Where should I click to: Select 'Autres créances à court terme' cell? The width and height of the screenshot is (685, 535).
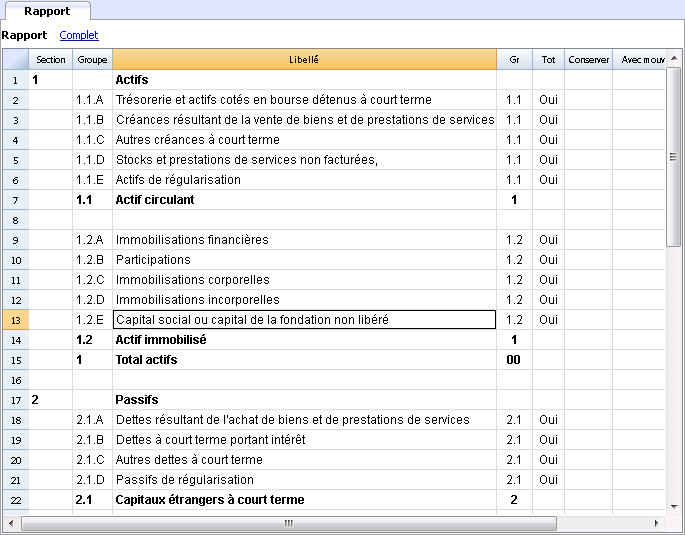pyautogui.click(x=304, y=140)
